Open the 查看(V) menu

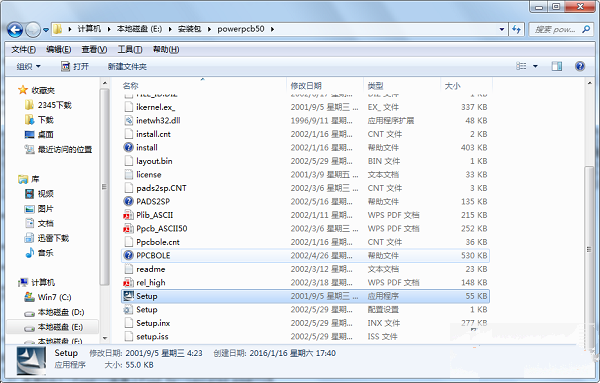[94, 49]
